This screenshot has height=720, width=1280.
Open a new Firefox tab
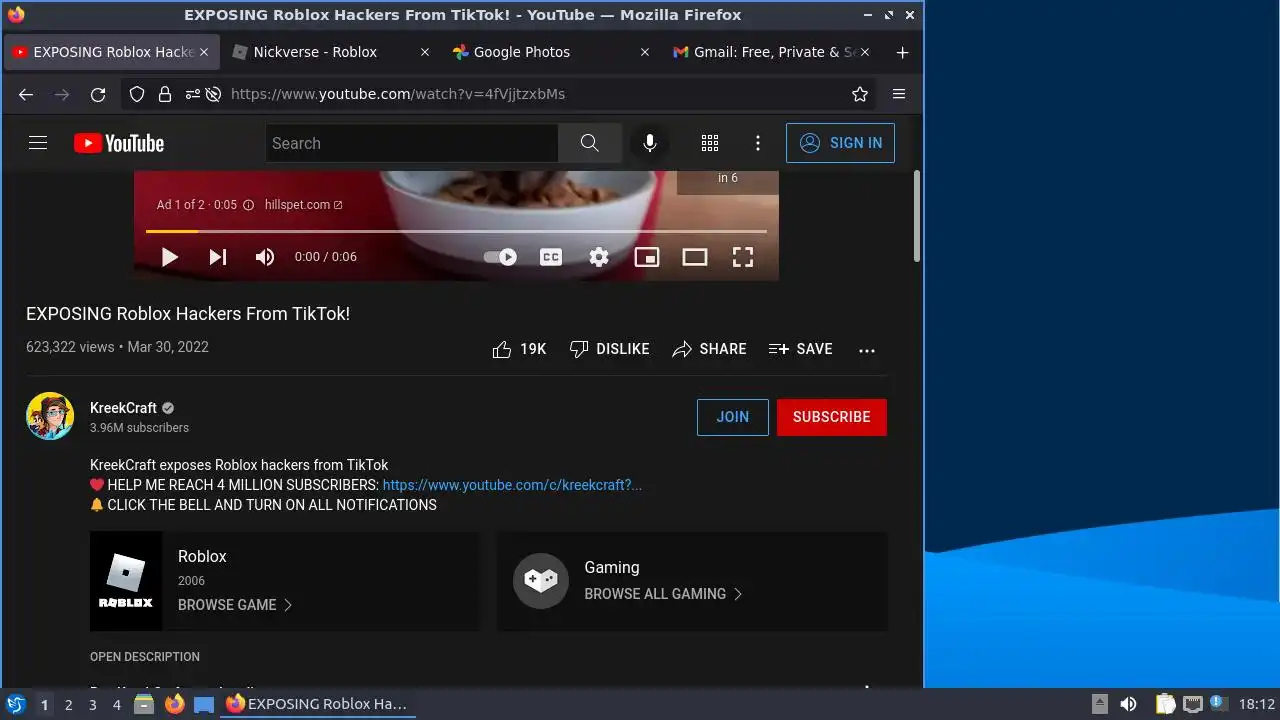point(902,52)
